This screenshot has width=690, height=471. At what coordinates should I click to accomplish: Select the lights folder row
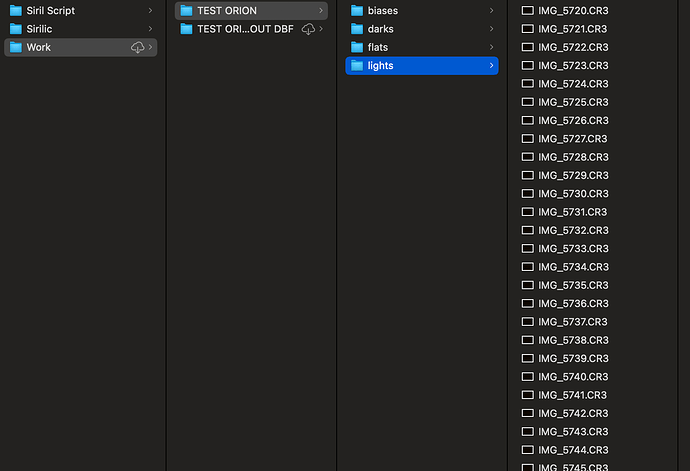[420, 66]
